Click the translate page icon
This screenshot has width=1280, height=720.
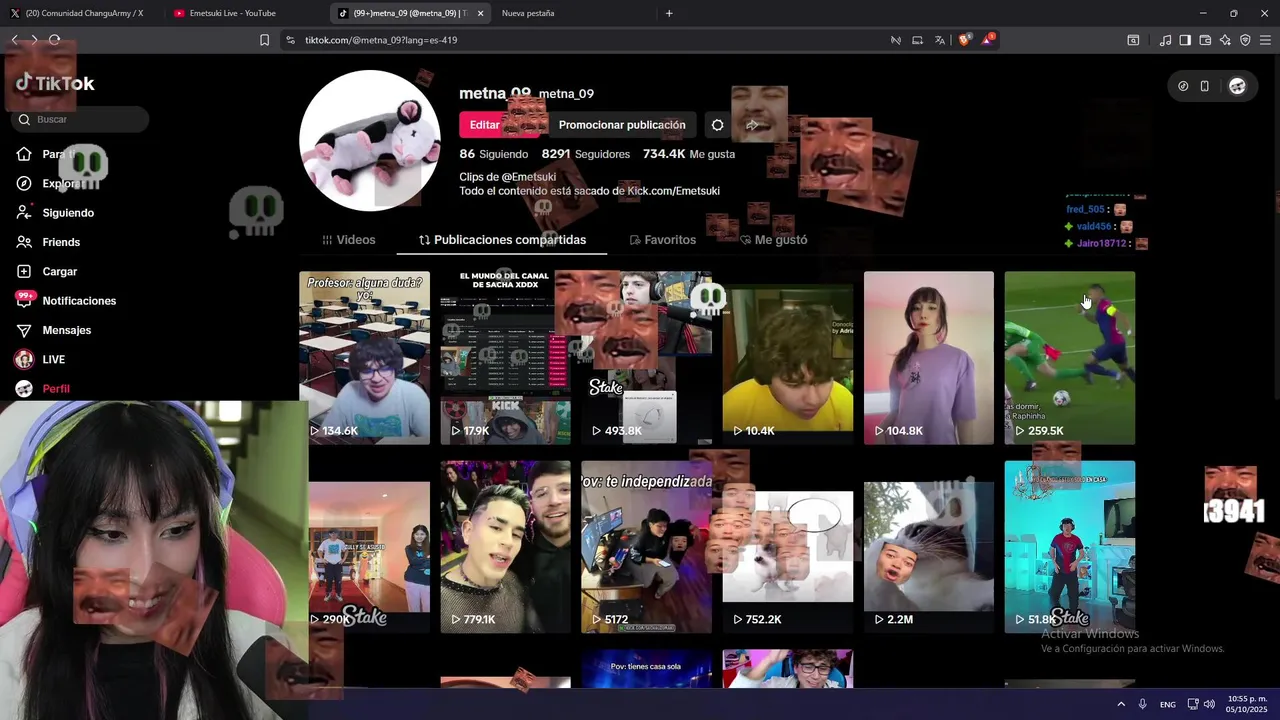click(939, 40)
